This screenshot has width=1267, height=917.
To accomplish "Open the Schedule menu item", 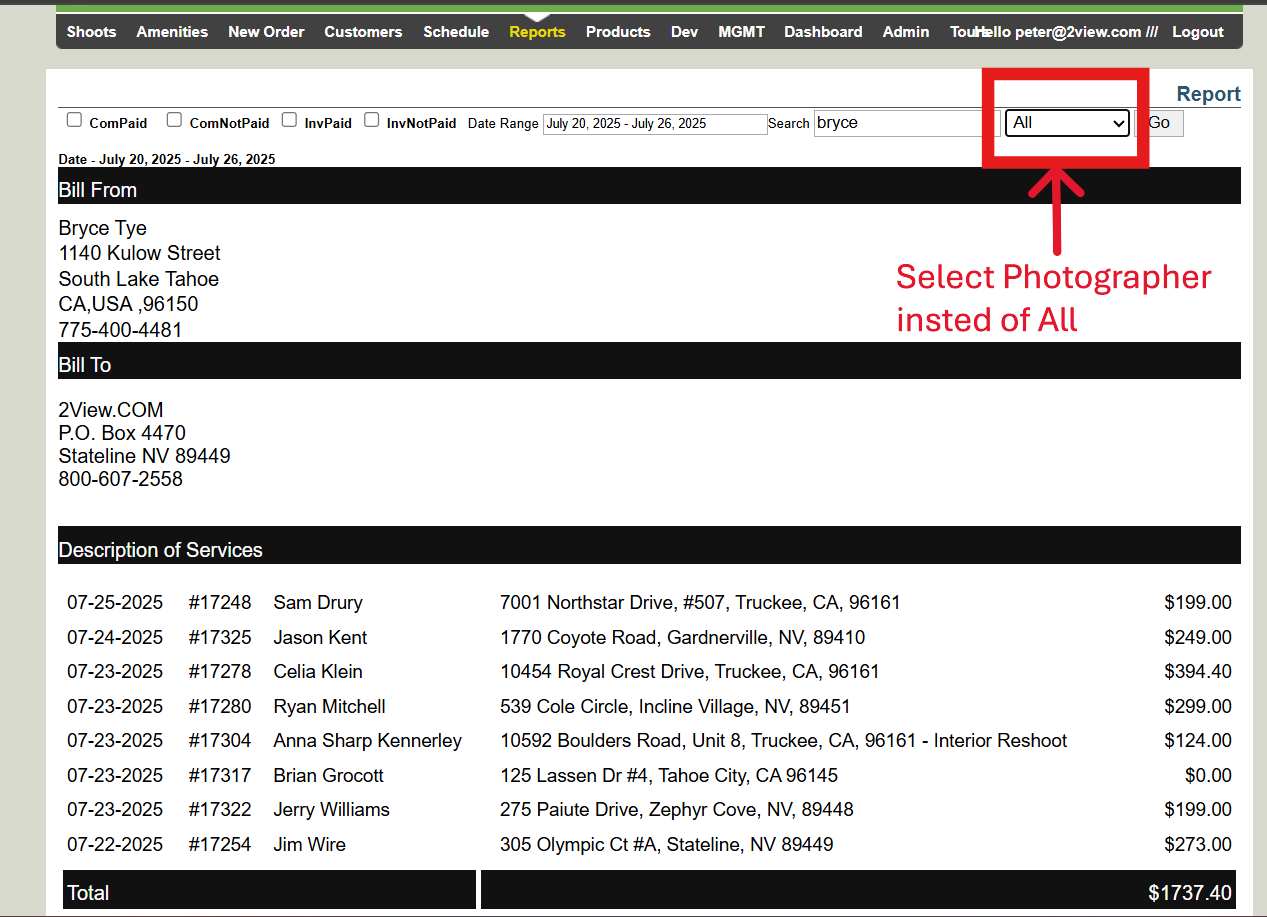I will click(x=456, y=32).
